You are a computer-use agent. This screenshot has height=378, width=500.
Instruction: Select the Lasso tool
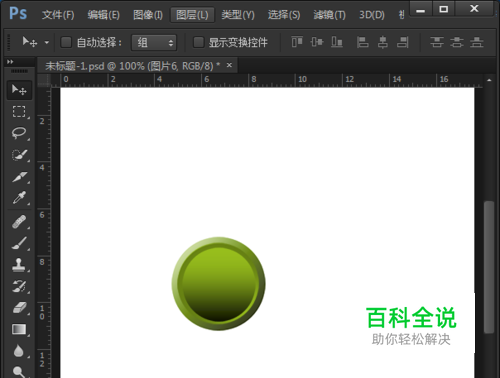point(19,133)
